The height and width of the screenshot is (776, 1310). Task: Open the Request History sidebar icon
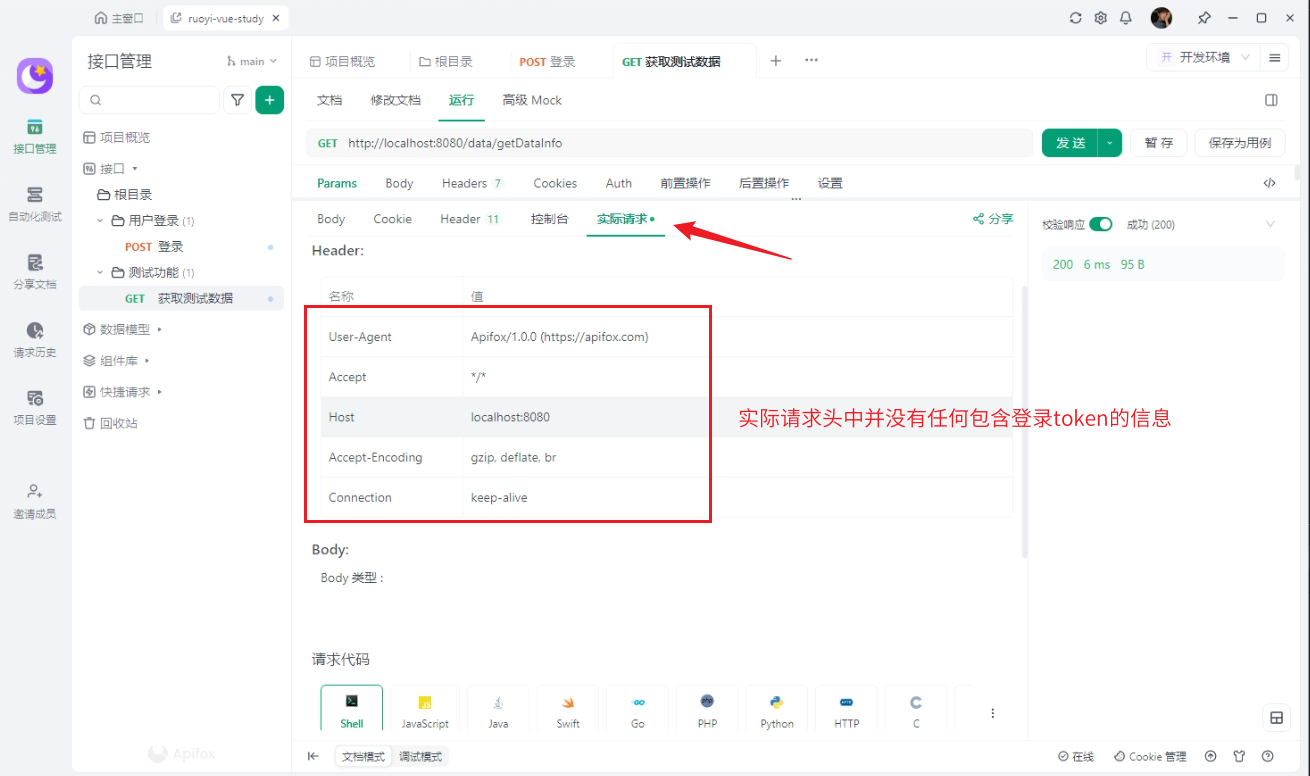[35, 338]
